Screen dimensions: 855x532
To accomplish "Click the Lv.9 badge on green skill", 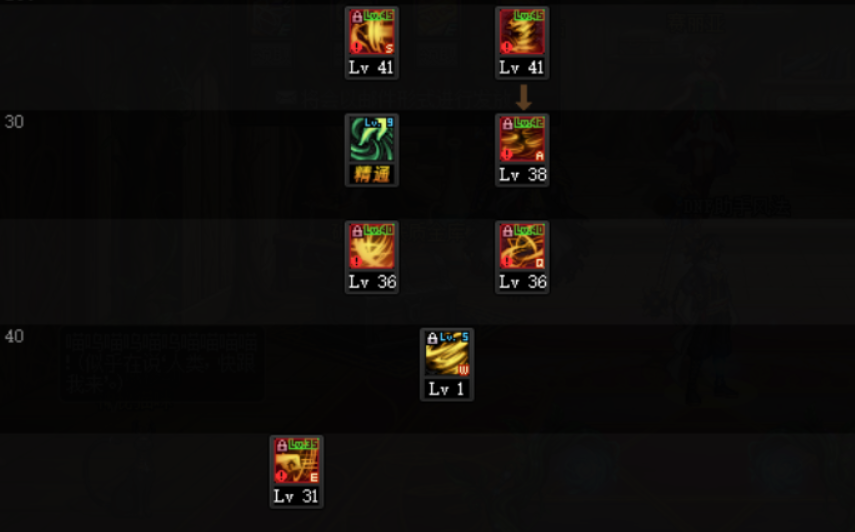I will pyautogui.click(x=379, y=123).
